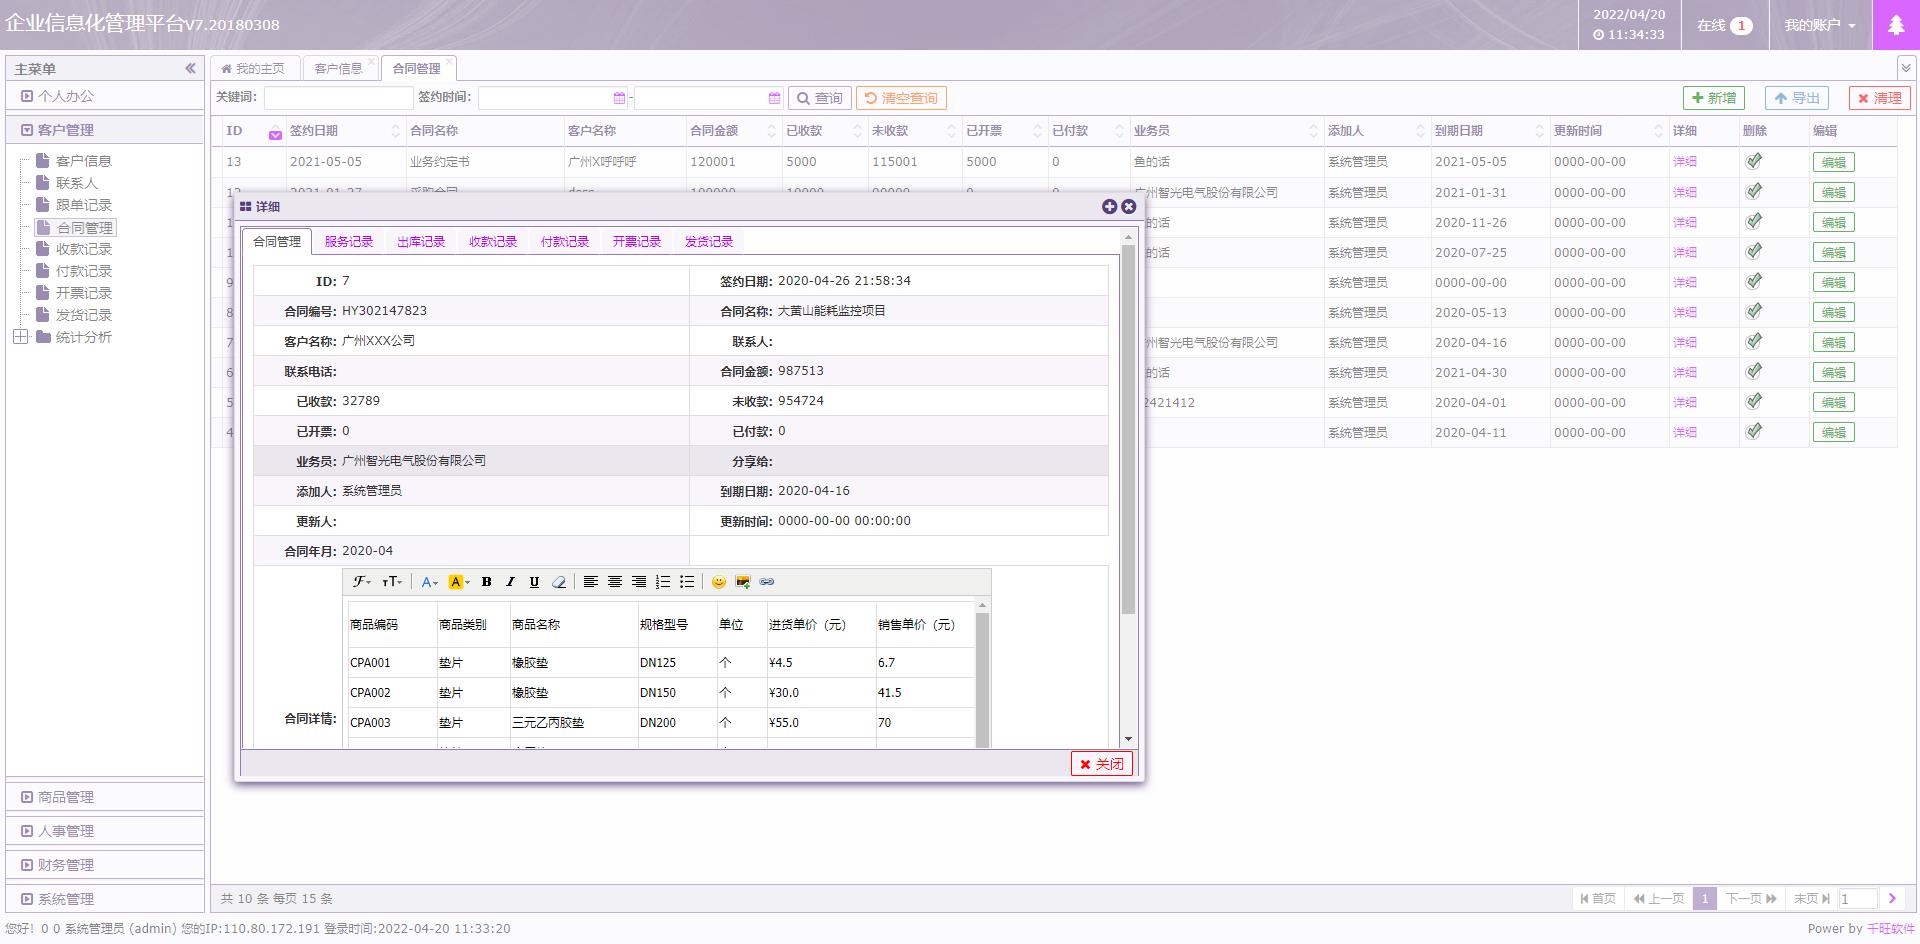Open the 我的账户 dropdown menu
1920x944 pixels.
tap(1819, 25)
